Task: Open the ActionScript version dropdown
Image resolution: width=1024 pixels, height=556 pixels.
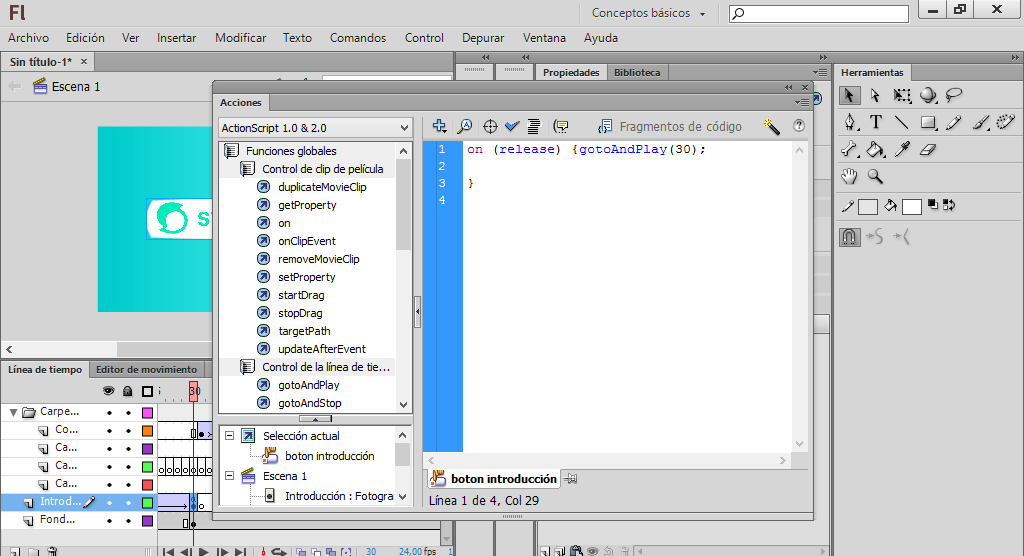Action: (315, 128)
